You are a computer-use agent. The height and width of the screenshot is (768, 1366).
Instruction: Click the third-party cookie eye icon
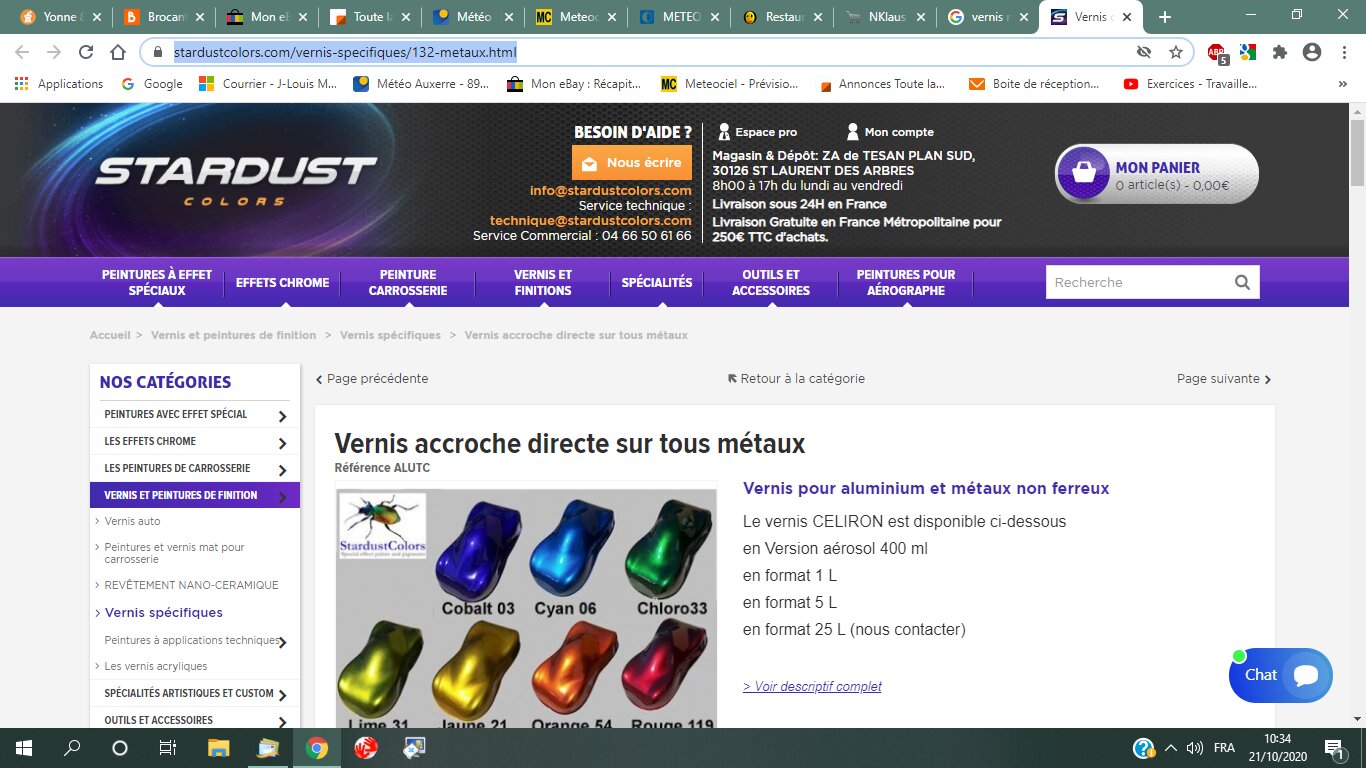pyautogui.click(x=1144, y=52)
